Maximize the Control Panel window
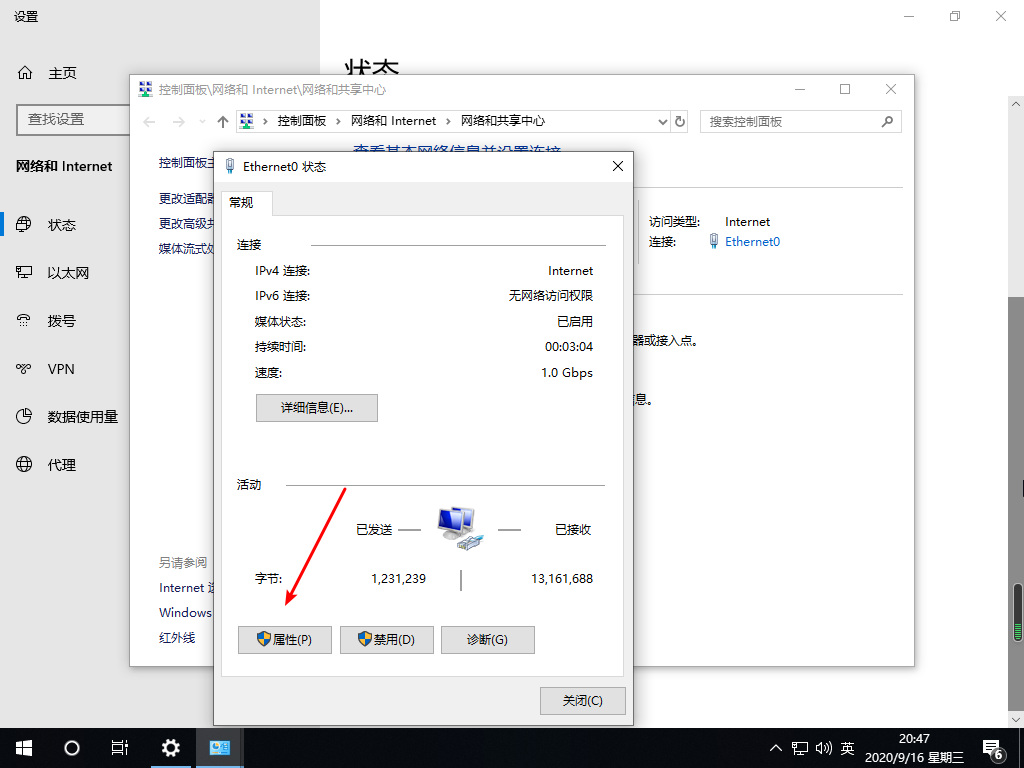Viewport: 1024px width, 768px height. point(845,89)
